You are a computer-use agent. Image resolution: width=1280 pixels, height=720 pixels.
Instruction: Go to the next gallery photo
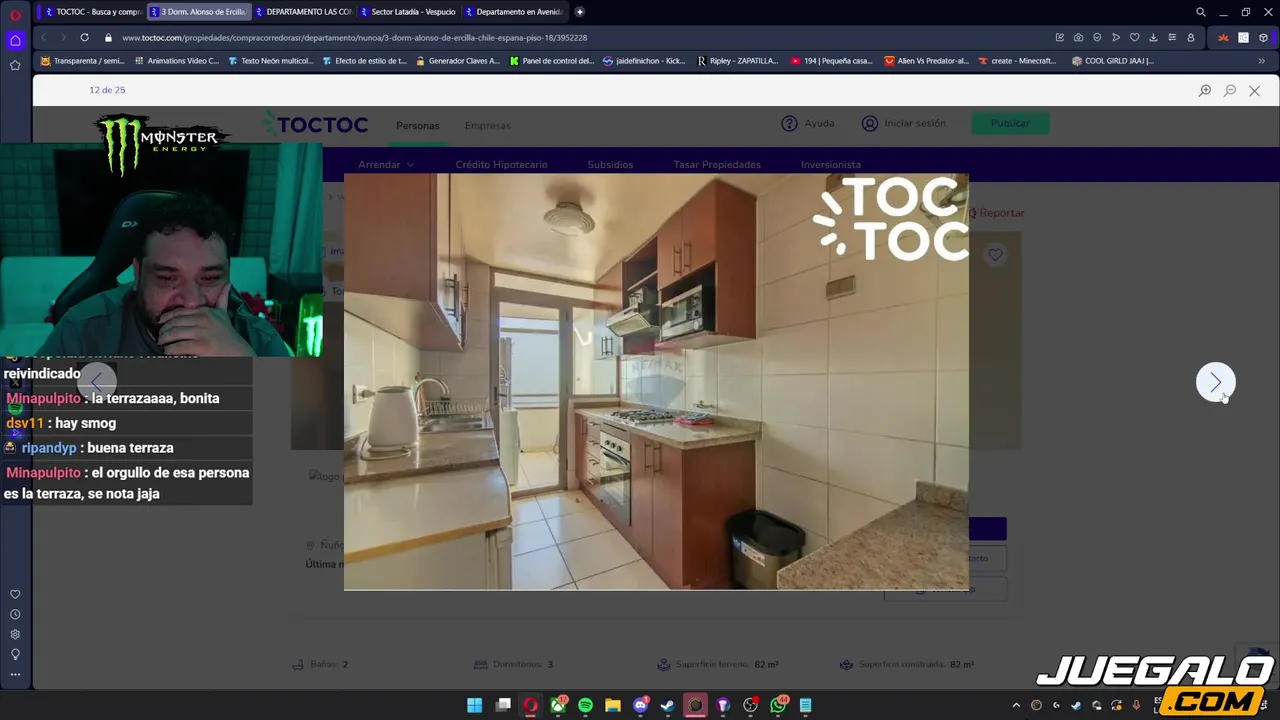coord(1216,382)
